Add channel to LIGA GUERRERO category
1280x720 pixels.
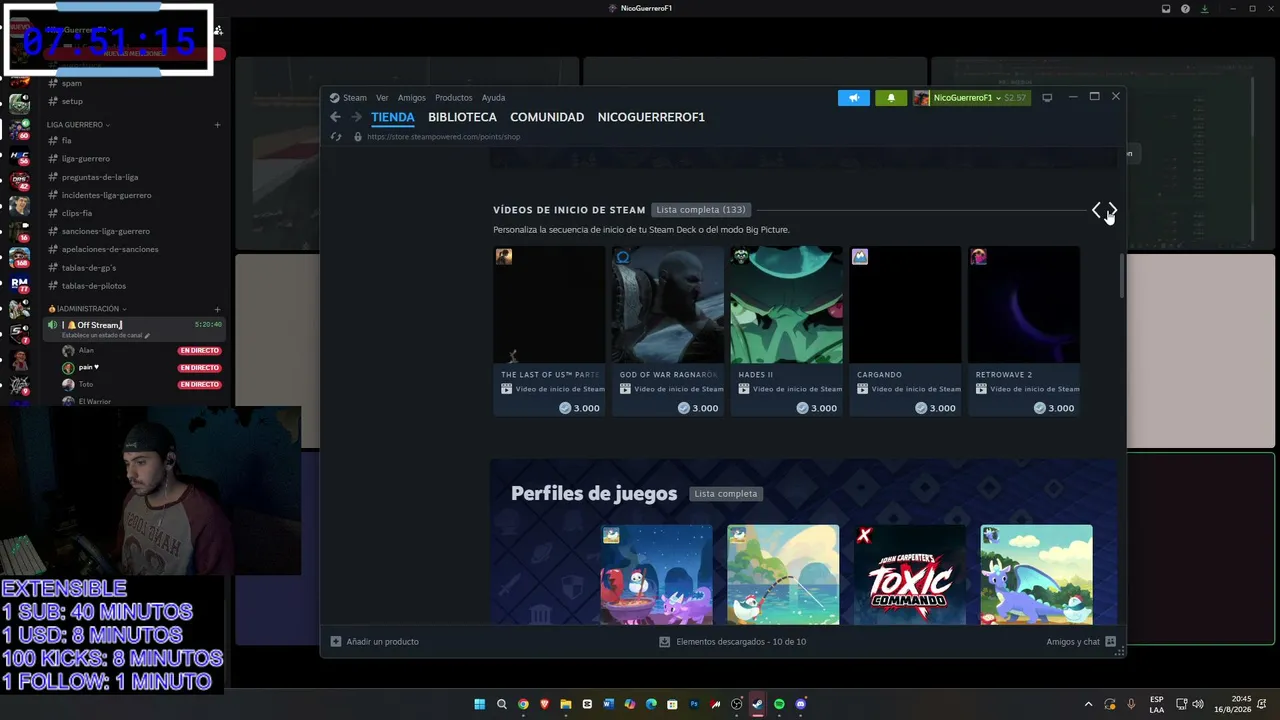point(217,125)
